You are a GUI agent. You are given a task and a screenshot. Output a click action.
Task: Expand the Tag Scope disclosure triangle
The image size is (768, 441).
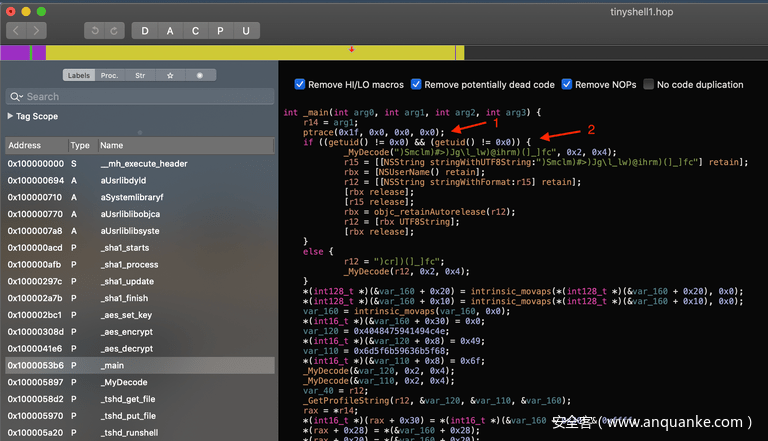coord(10,116)
